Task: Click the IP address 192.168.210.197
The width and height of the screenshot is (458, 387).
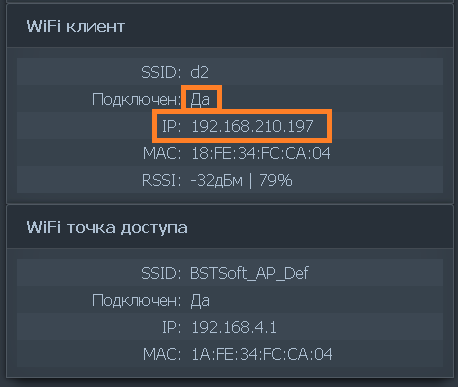Action: 252,126
